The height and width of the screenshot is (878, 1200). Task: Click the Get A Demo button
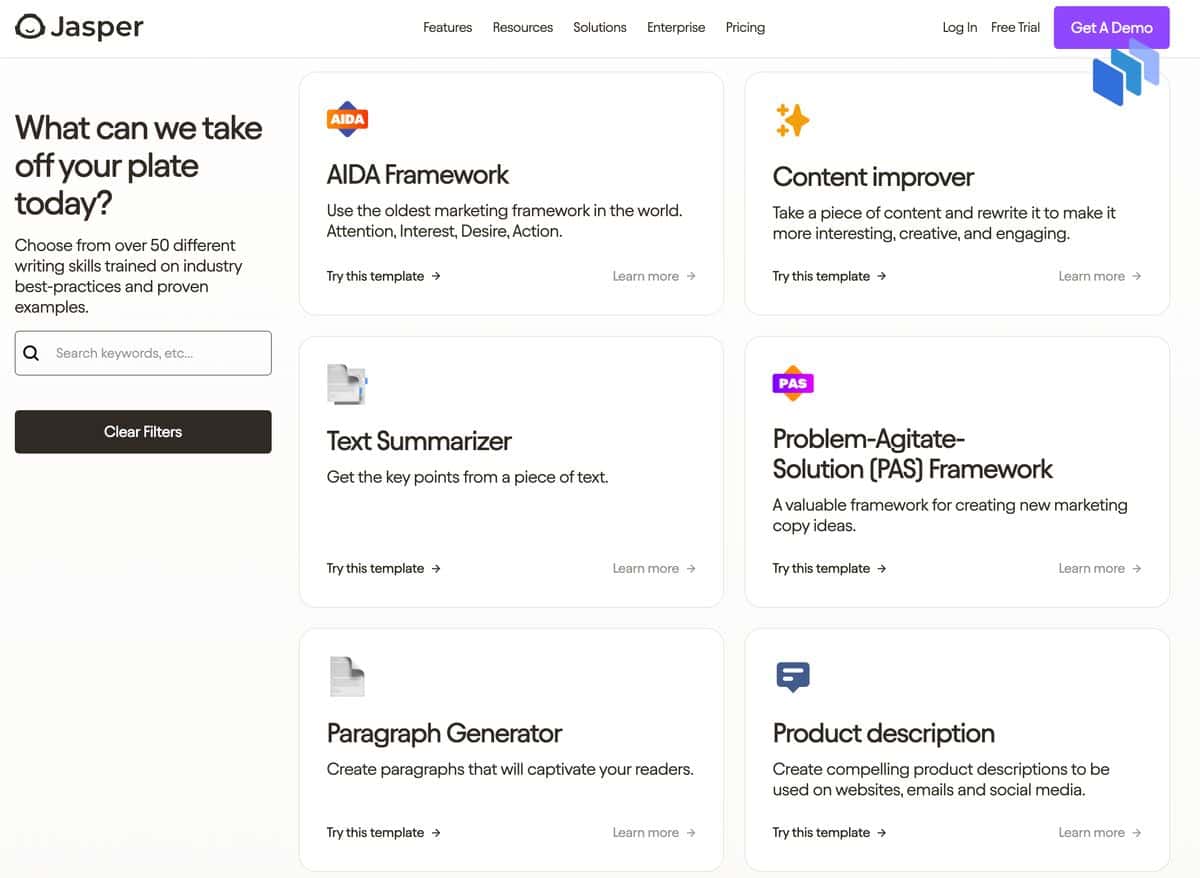[x=1111, y=27]
